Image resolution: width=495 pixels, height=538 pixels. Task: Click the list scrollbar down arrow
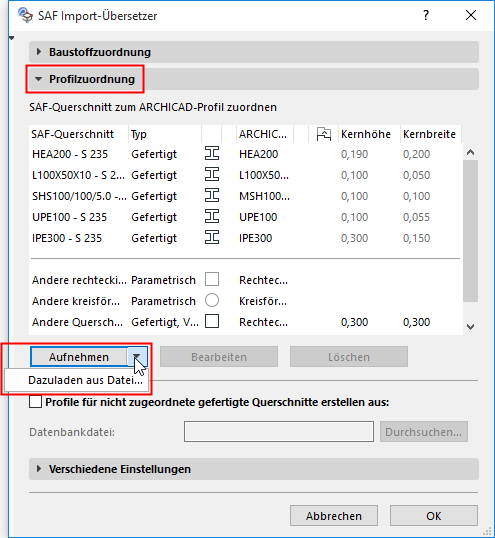pyautogui.click(x=470, y=326)
